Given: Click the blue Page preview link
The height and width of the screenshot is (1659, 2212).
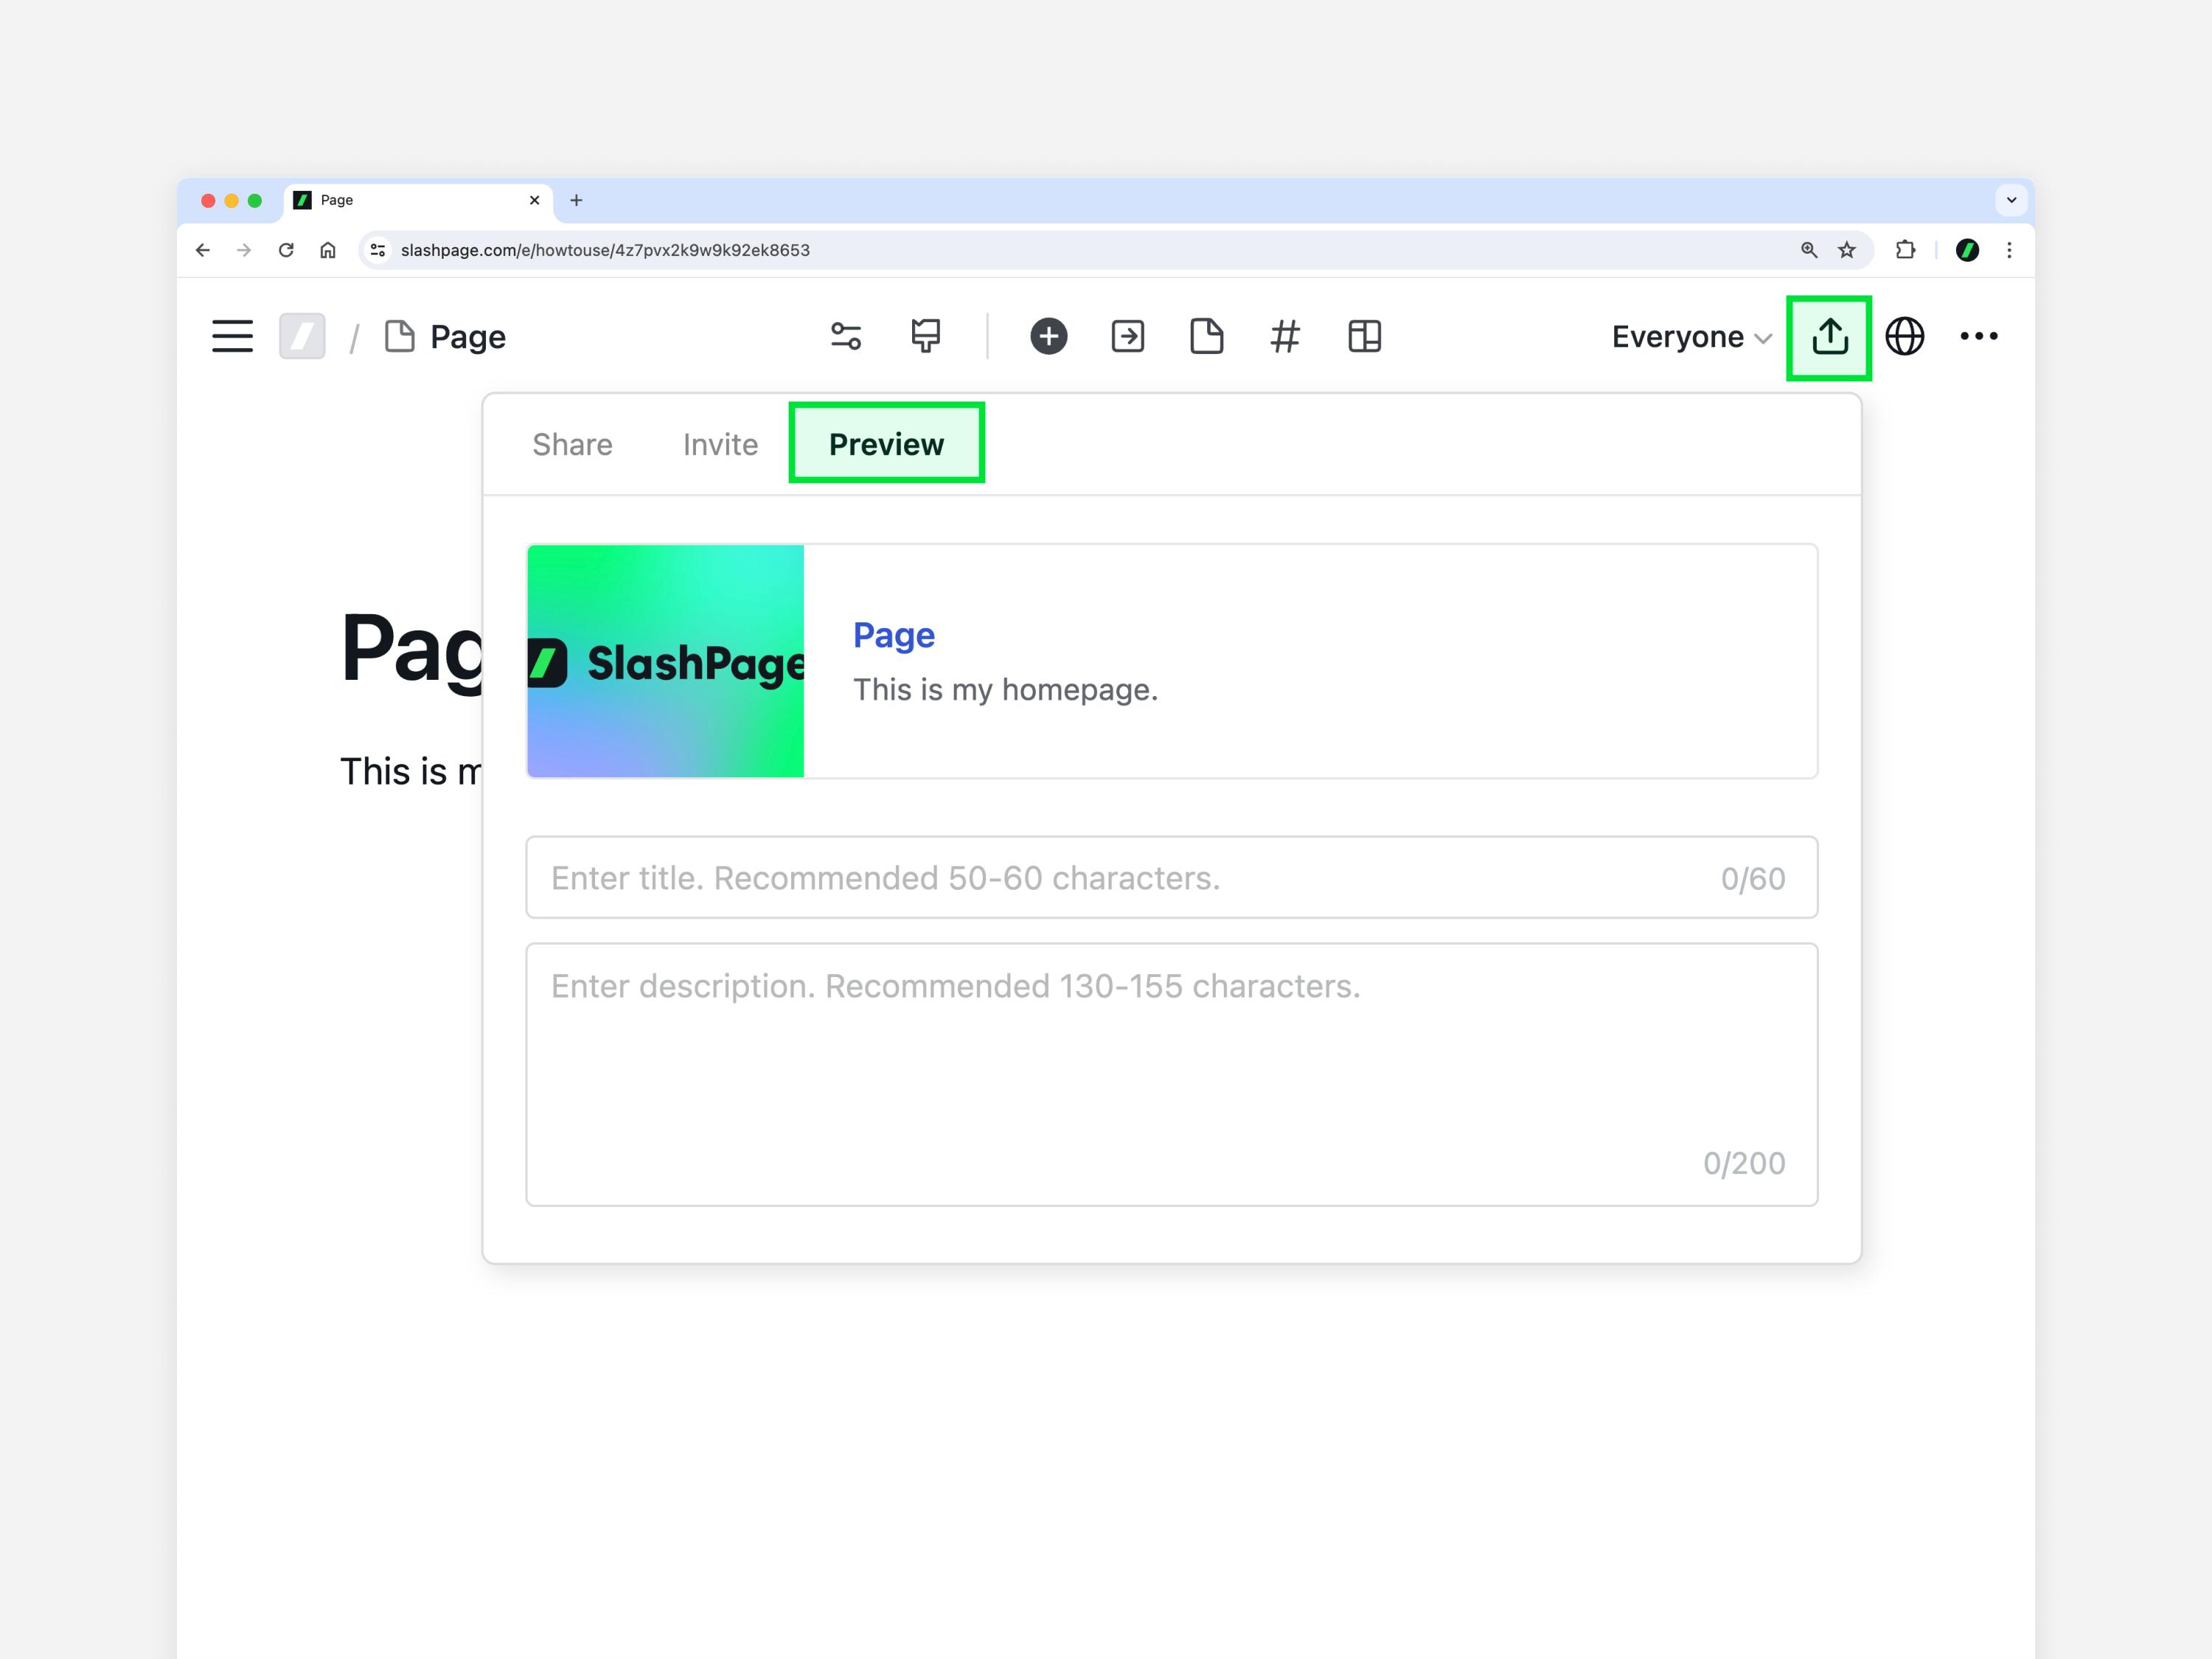Looking at the screenshot, I should point(893,635).
